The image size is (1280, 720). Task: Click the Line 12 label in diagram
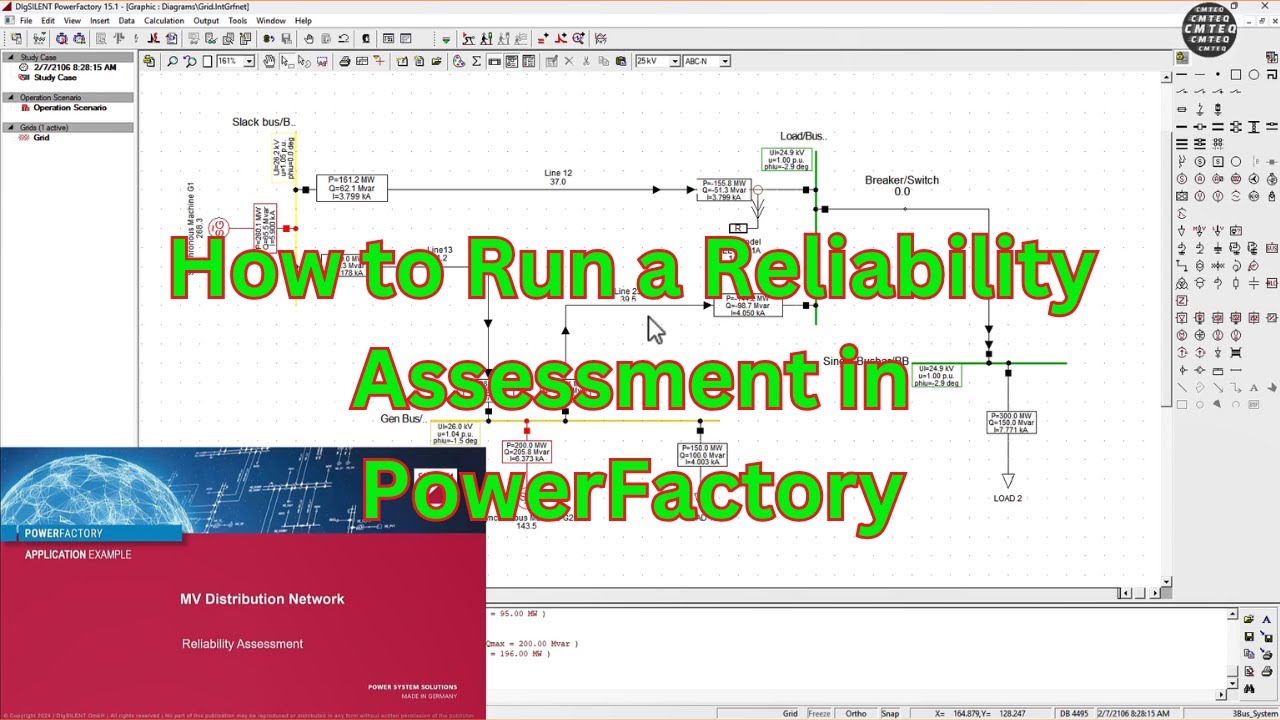(558, 173)
